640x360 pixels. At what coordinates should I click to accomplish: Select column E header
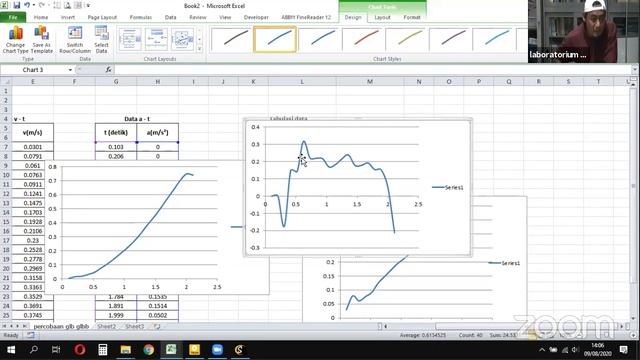[33, 82]
